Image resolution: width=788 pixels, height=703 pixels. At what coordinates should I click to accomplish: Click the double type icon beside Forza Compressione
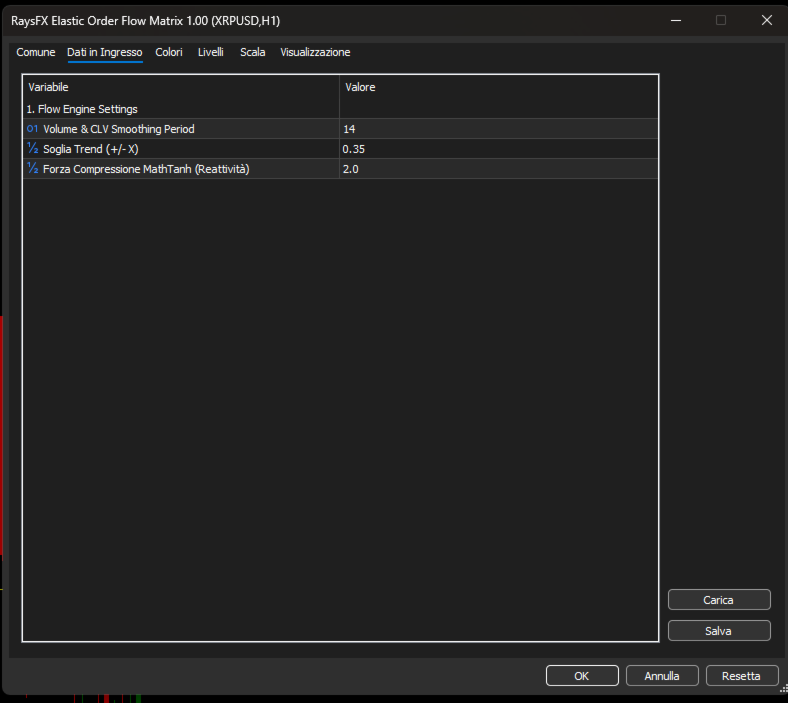[x=32, y=168]
